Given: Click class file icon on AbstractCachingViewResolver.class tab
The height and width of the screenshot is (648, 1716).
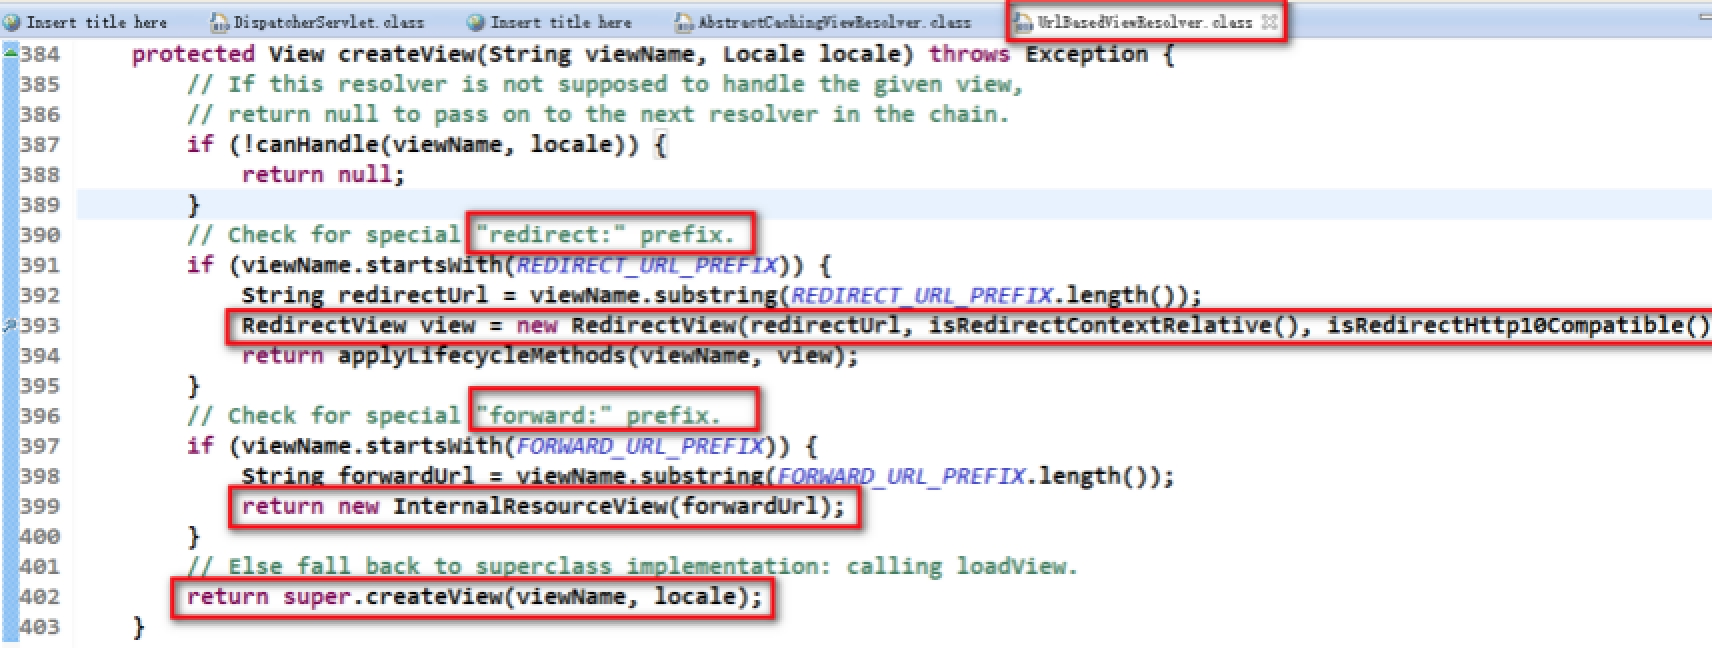Looking at the screenshot, I should pos(684,22).
